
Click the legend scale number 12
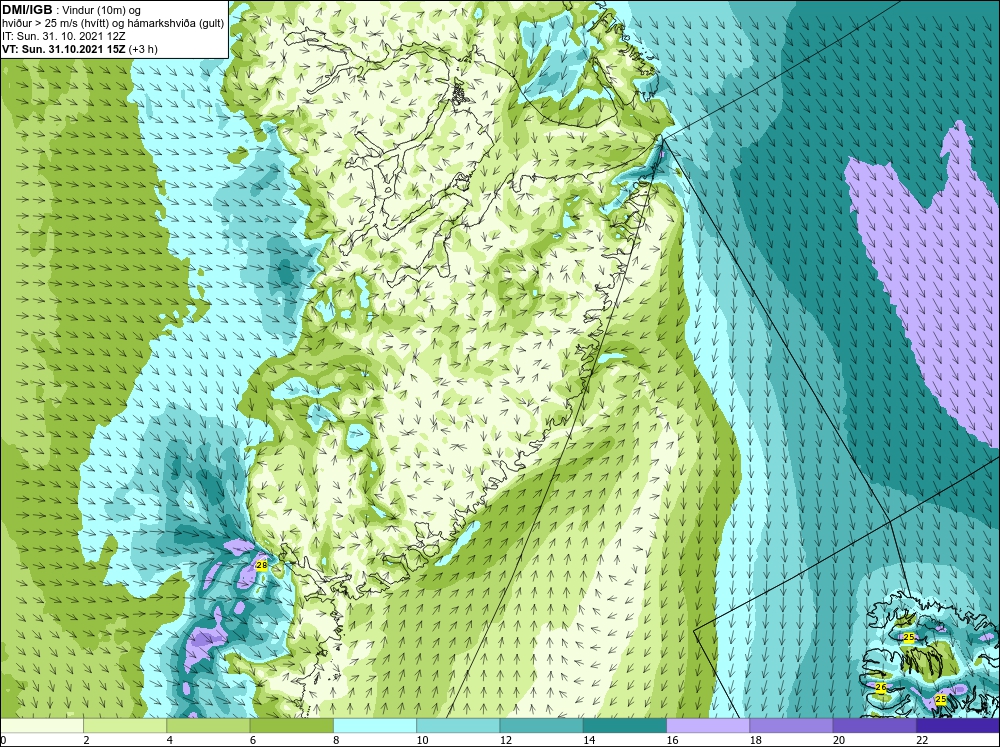coord(506,740)
